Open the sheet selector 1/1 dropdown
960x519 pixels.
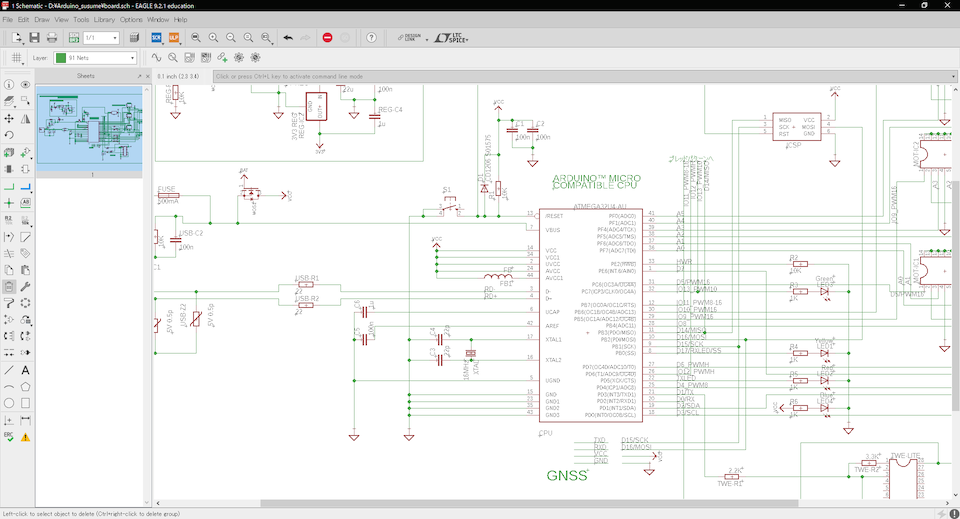click(x=101, y=38)
